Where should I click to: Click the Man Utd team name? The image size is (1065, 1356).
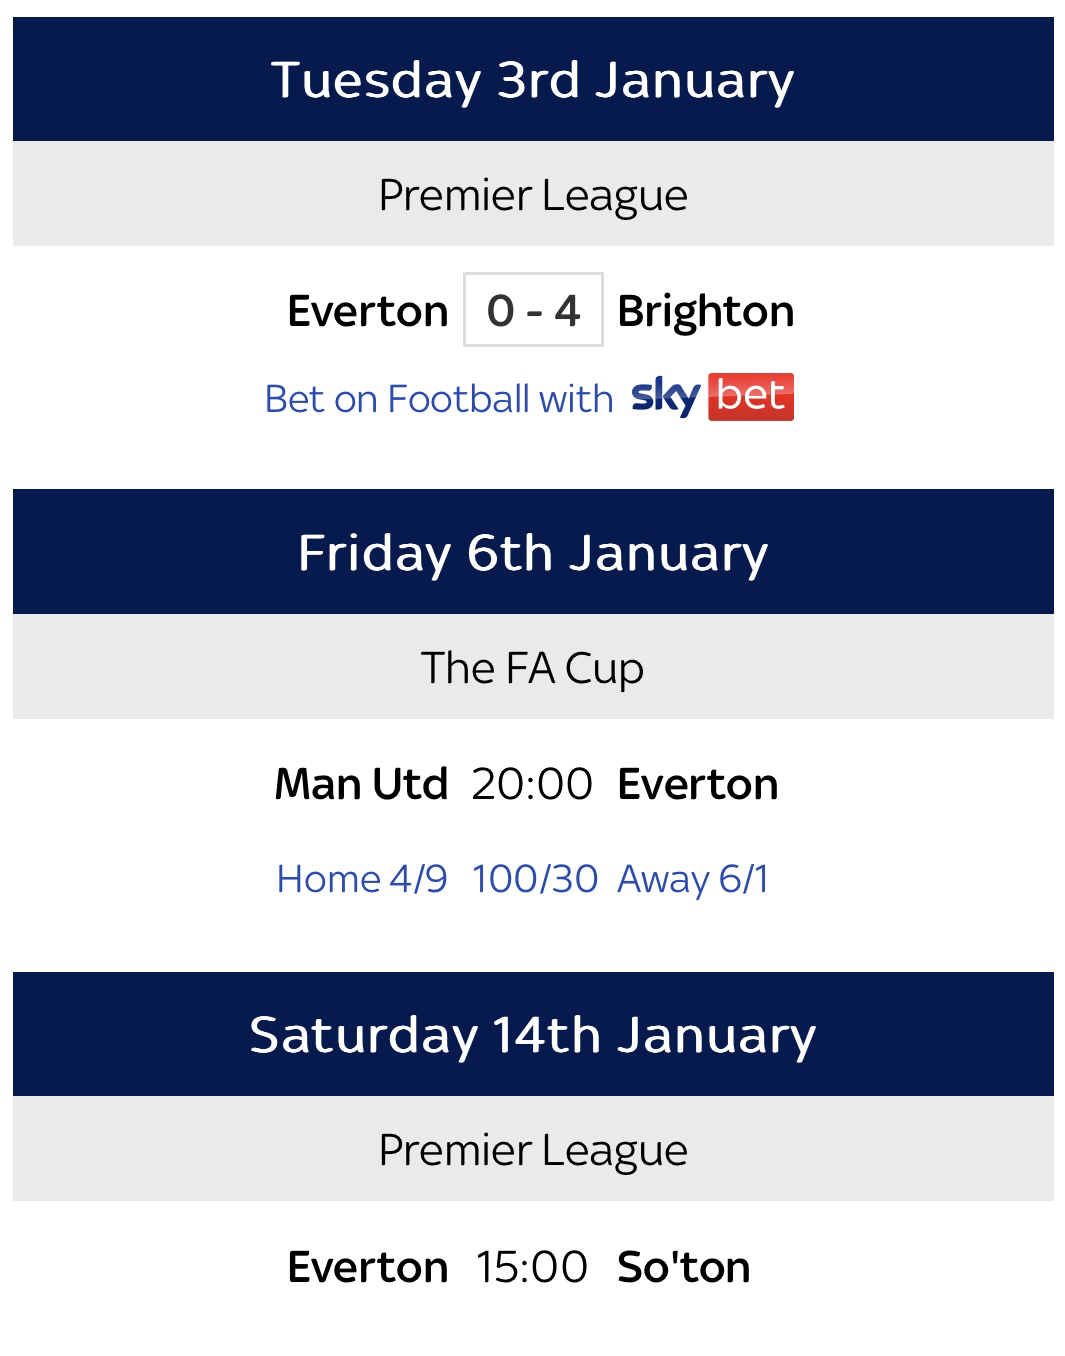coord(361,784)
